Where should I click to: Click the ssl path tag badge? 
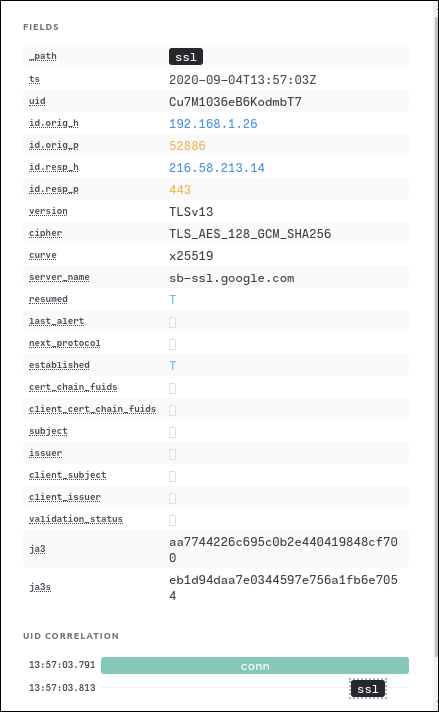(x=186, y=57)
